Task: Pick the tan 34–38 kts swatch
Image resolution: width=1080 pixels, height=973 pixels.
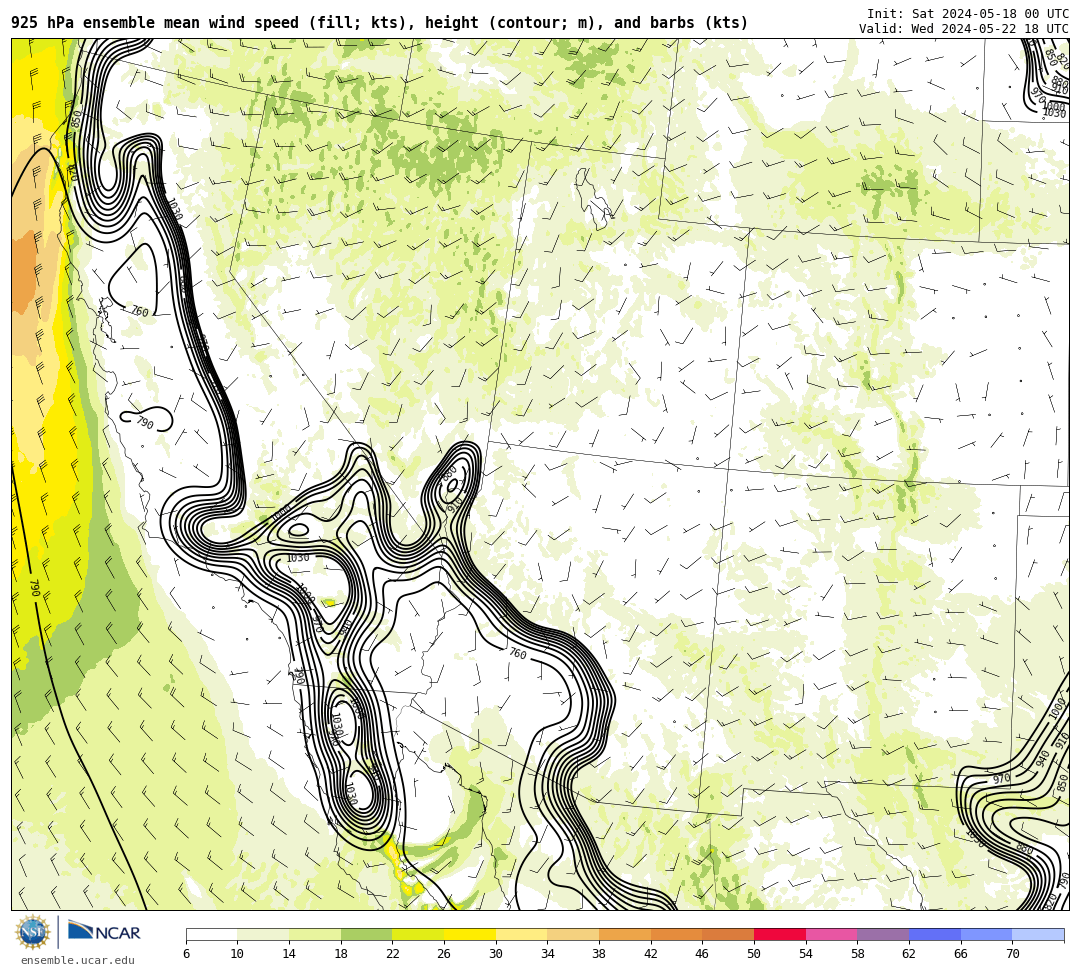Action: click(x=574, y=934)
